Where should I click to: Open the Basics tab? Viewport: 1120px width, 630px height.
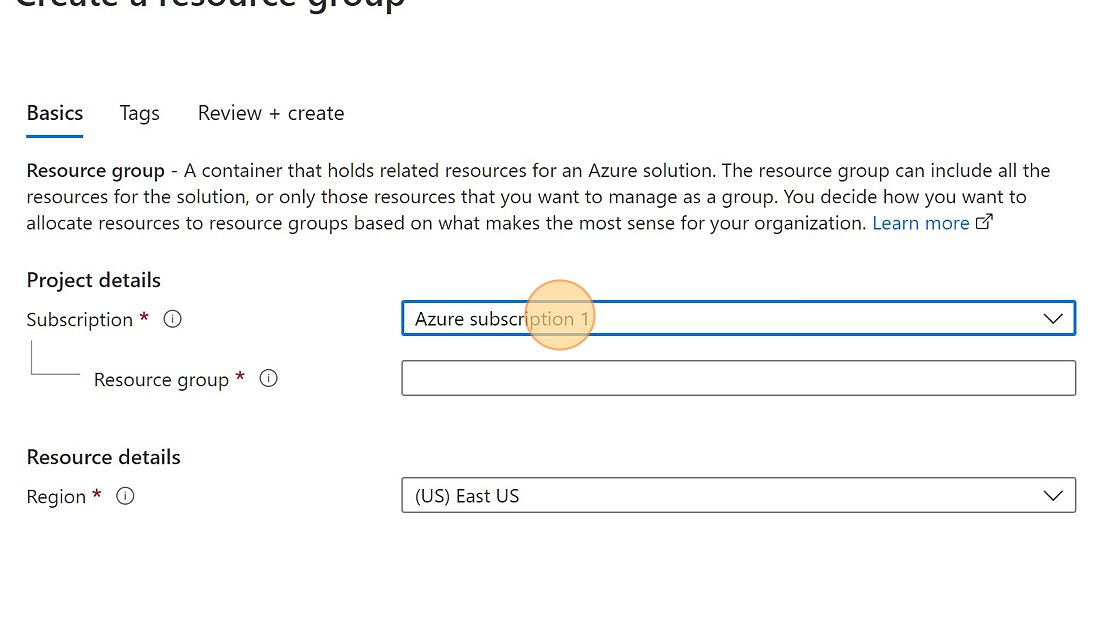tap(55, 114)
